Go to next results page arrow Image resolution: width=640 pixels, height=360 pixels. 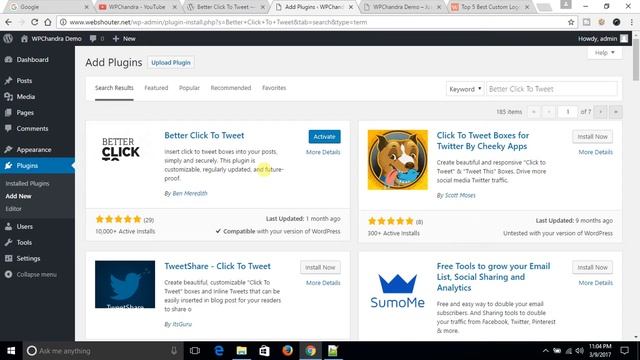pos(600,112)
